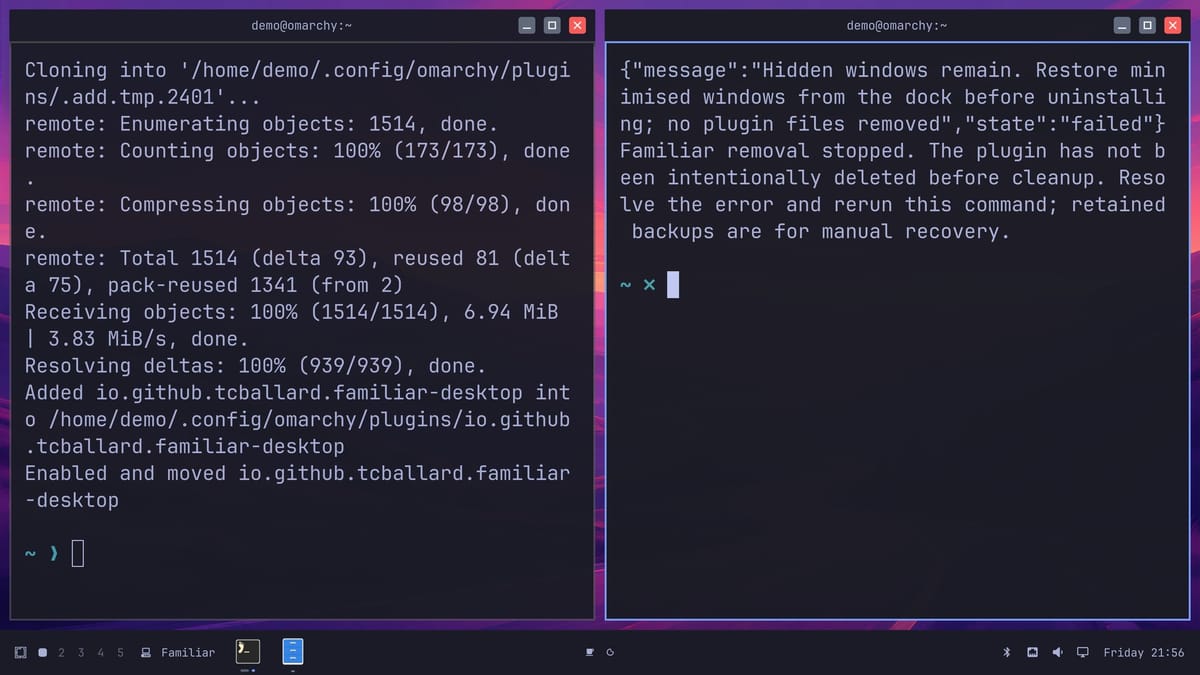Viewport: 1200px width, 675px height.
Task: Click the volume speaker tray icon
Action: pos(1057,652)
